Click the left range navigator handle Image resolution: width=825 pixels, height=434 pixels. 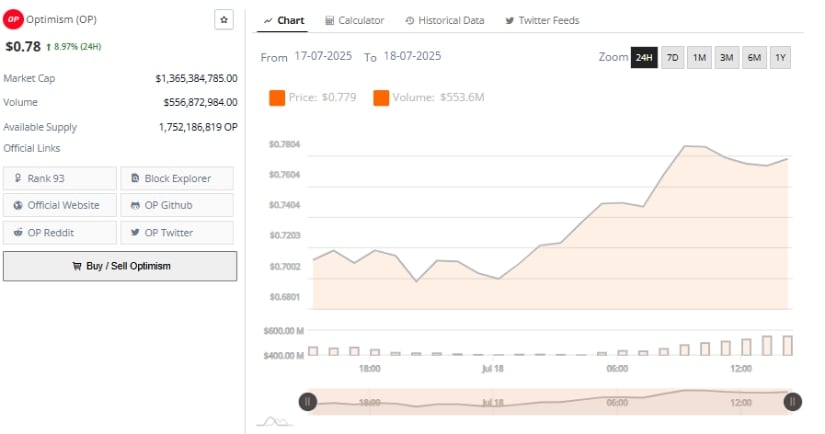tap(308, 402)
